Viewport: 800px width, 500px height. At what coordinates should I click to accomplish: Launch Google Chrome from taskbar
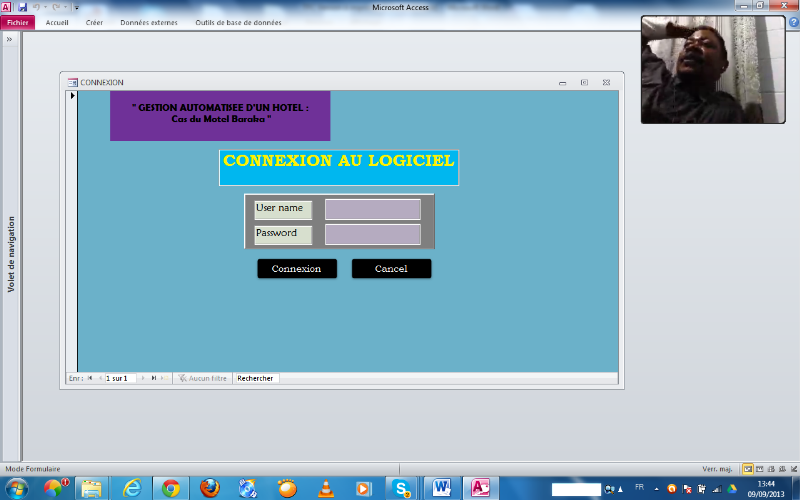(x=171, y=488)
